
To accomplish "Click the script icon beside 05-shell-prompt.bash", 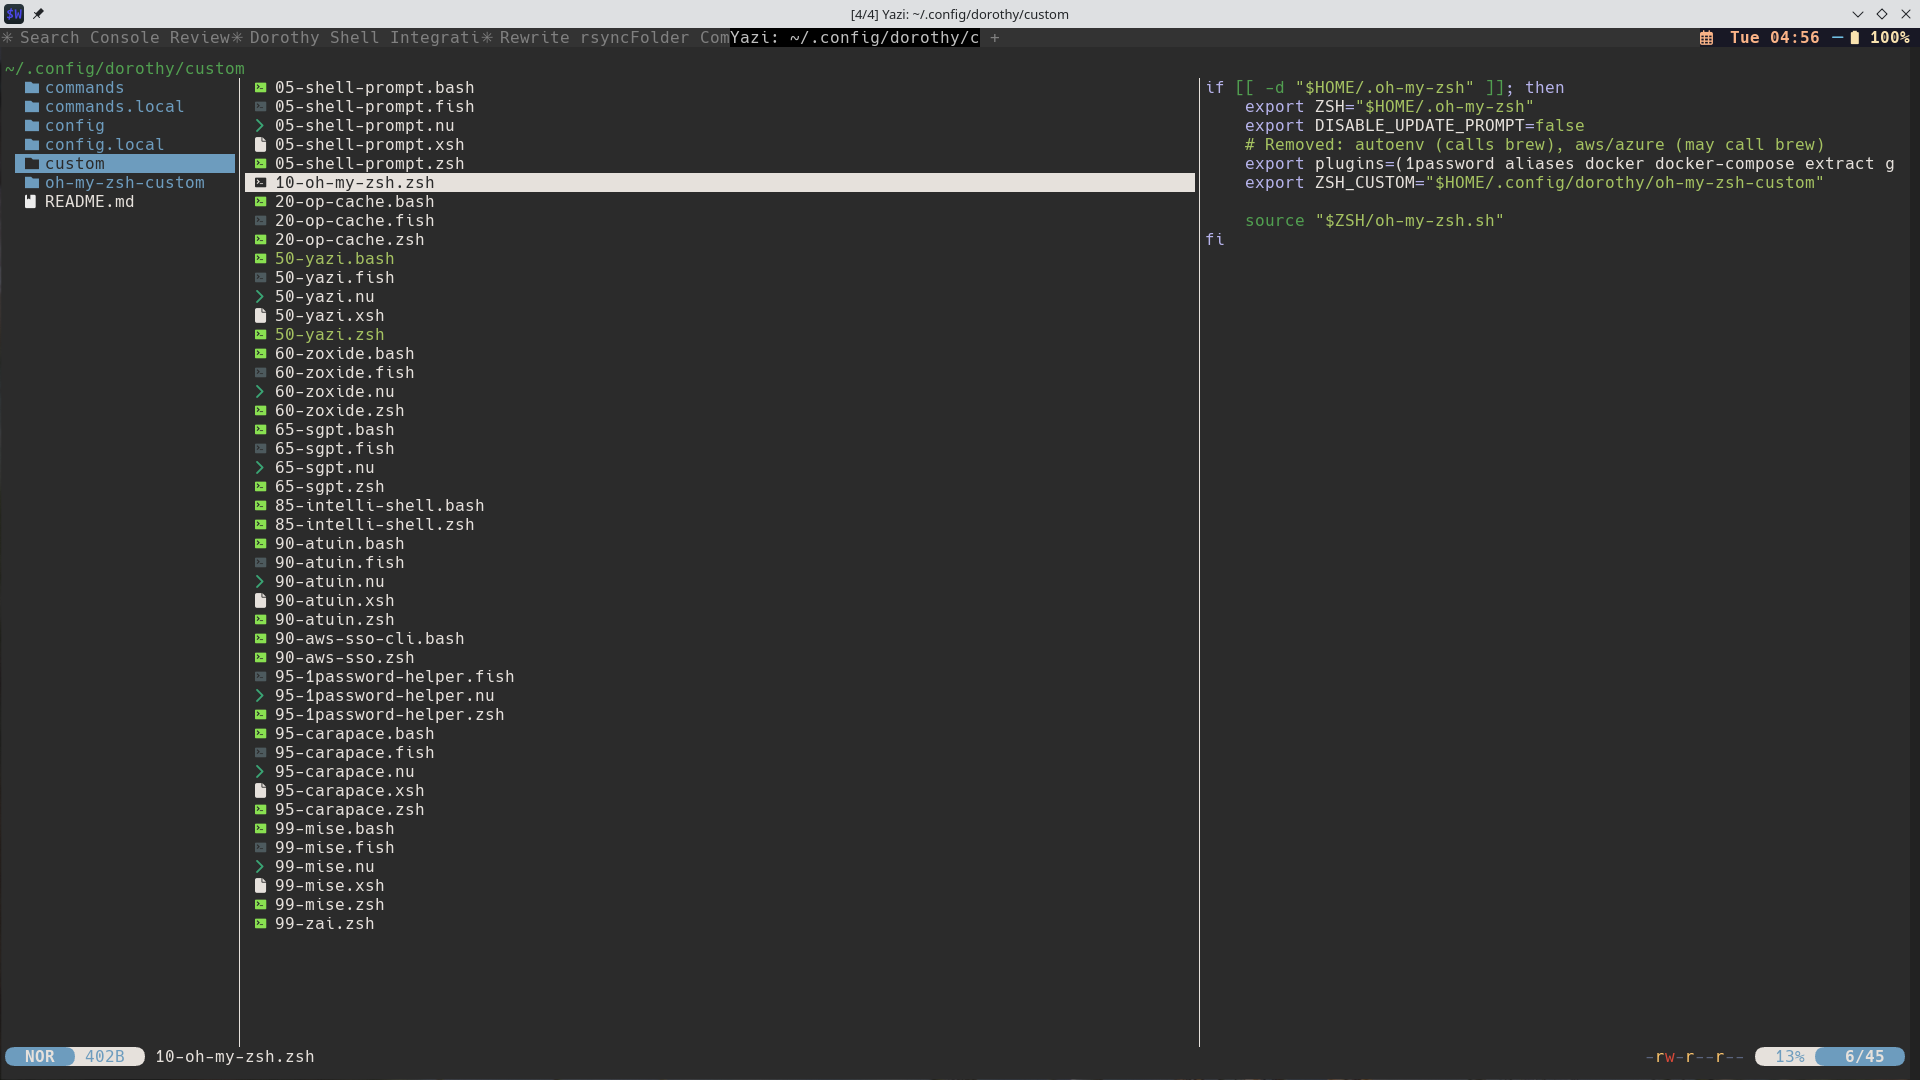I will coord(261,87).
